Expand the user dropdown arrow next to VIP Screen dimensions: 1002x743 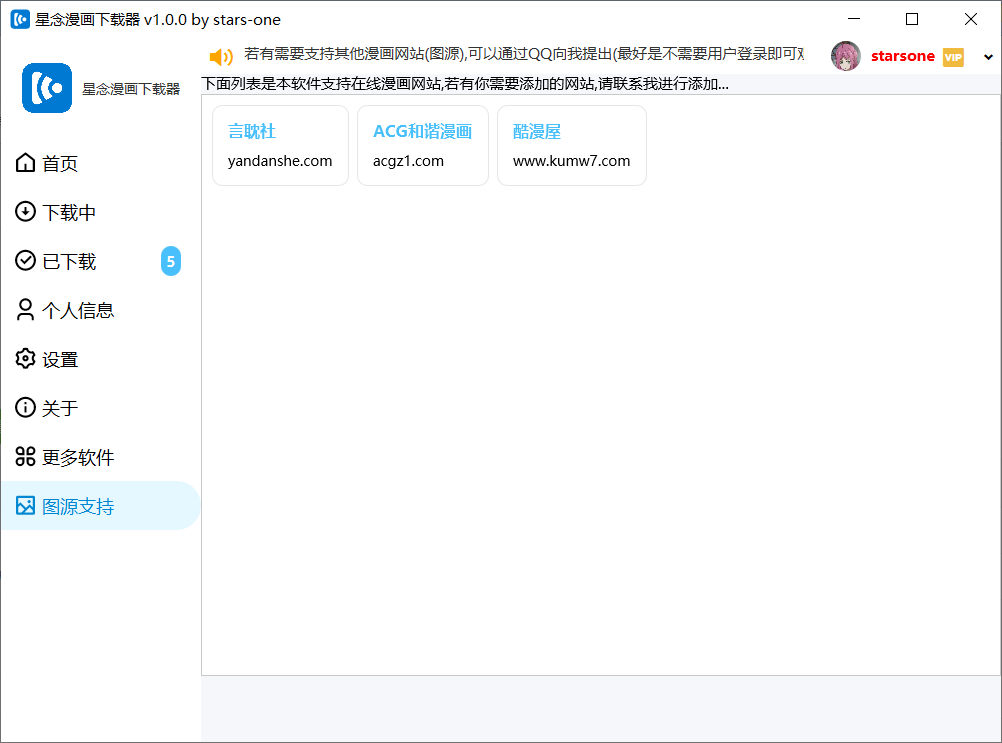point(989,57)
